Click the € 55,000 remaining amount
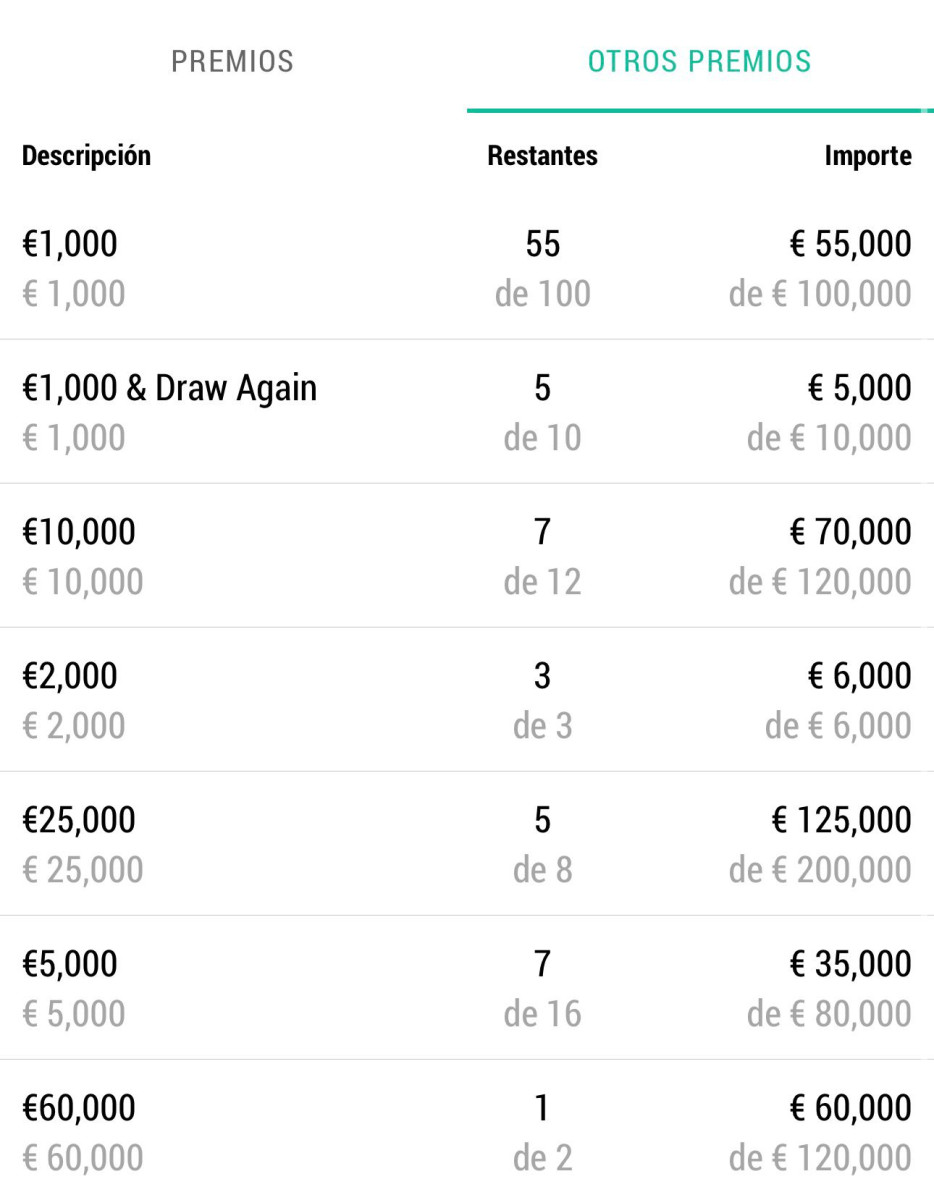This screenshot has width=934, height=1200. (x=848, y=244)
